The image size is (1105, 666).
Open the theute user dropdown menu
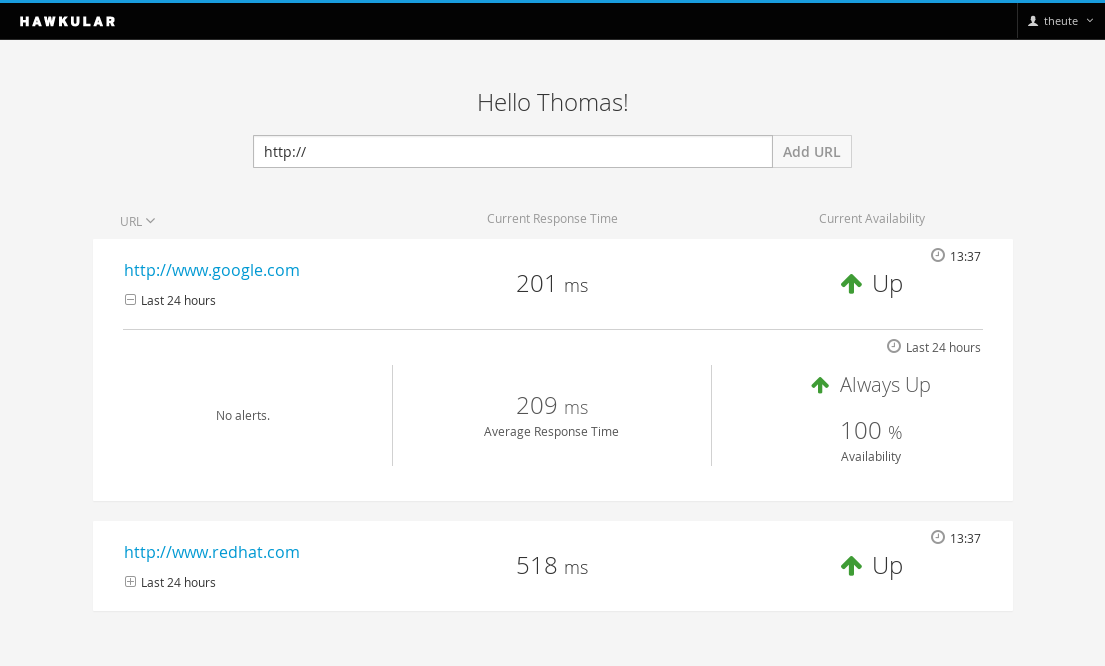tap(1061, 21)
